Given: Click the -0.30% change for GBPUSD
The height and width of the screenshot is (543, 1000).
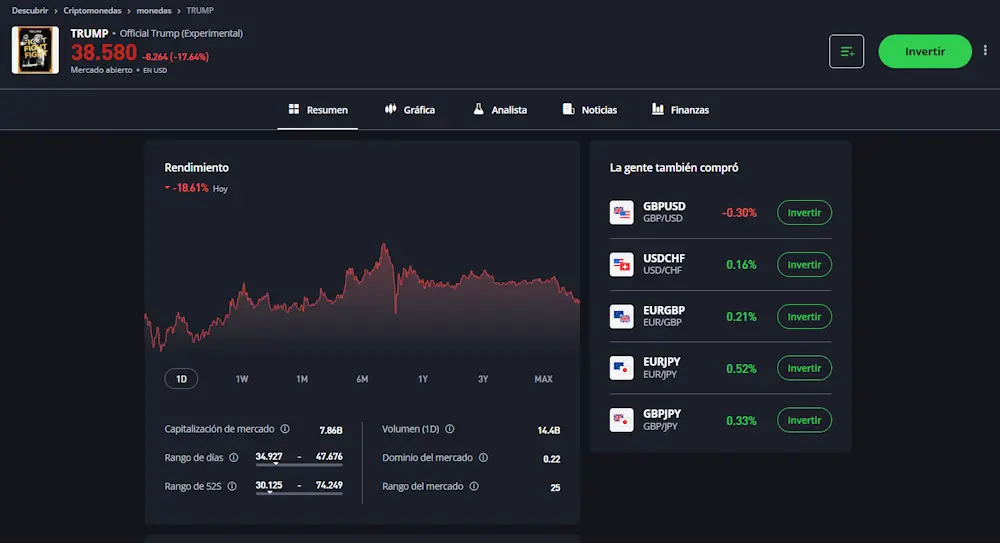Looking at the screenshot, I should 739,212.
